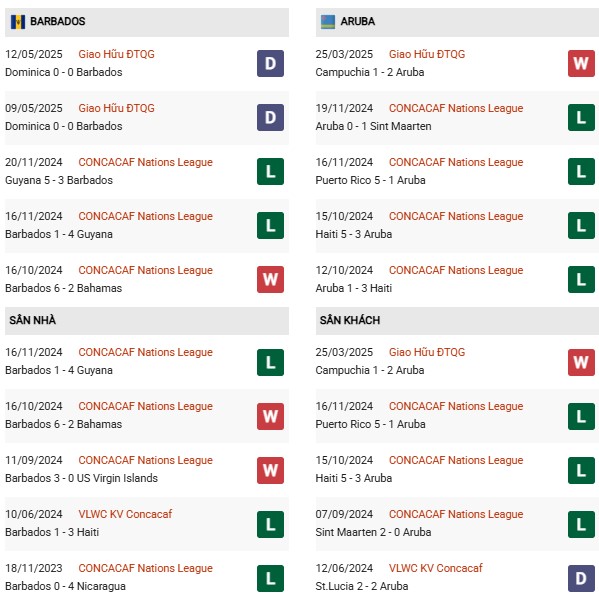This screenshot has height=600, width=599.
Task: Click the Barbados flag icon
Action: [18, 22]
